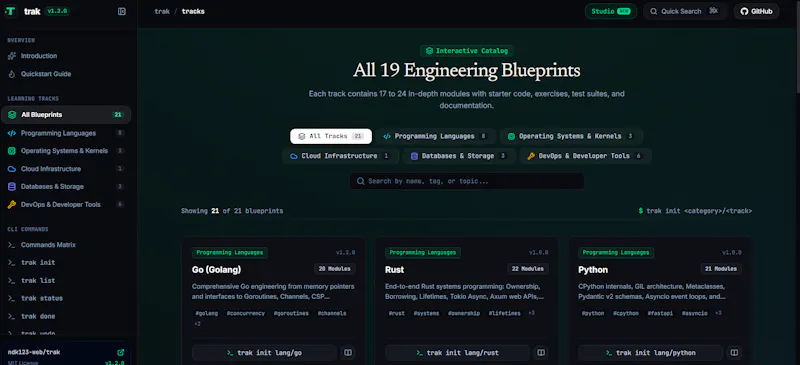Copy the trak init lang/go command
This screenshot has width=800, height=365.
(x=264, y=353)
